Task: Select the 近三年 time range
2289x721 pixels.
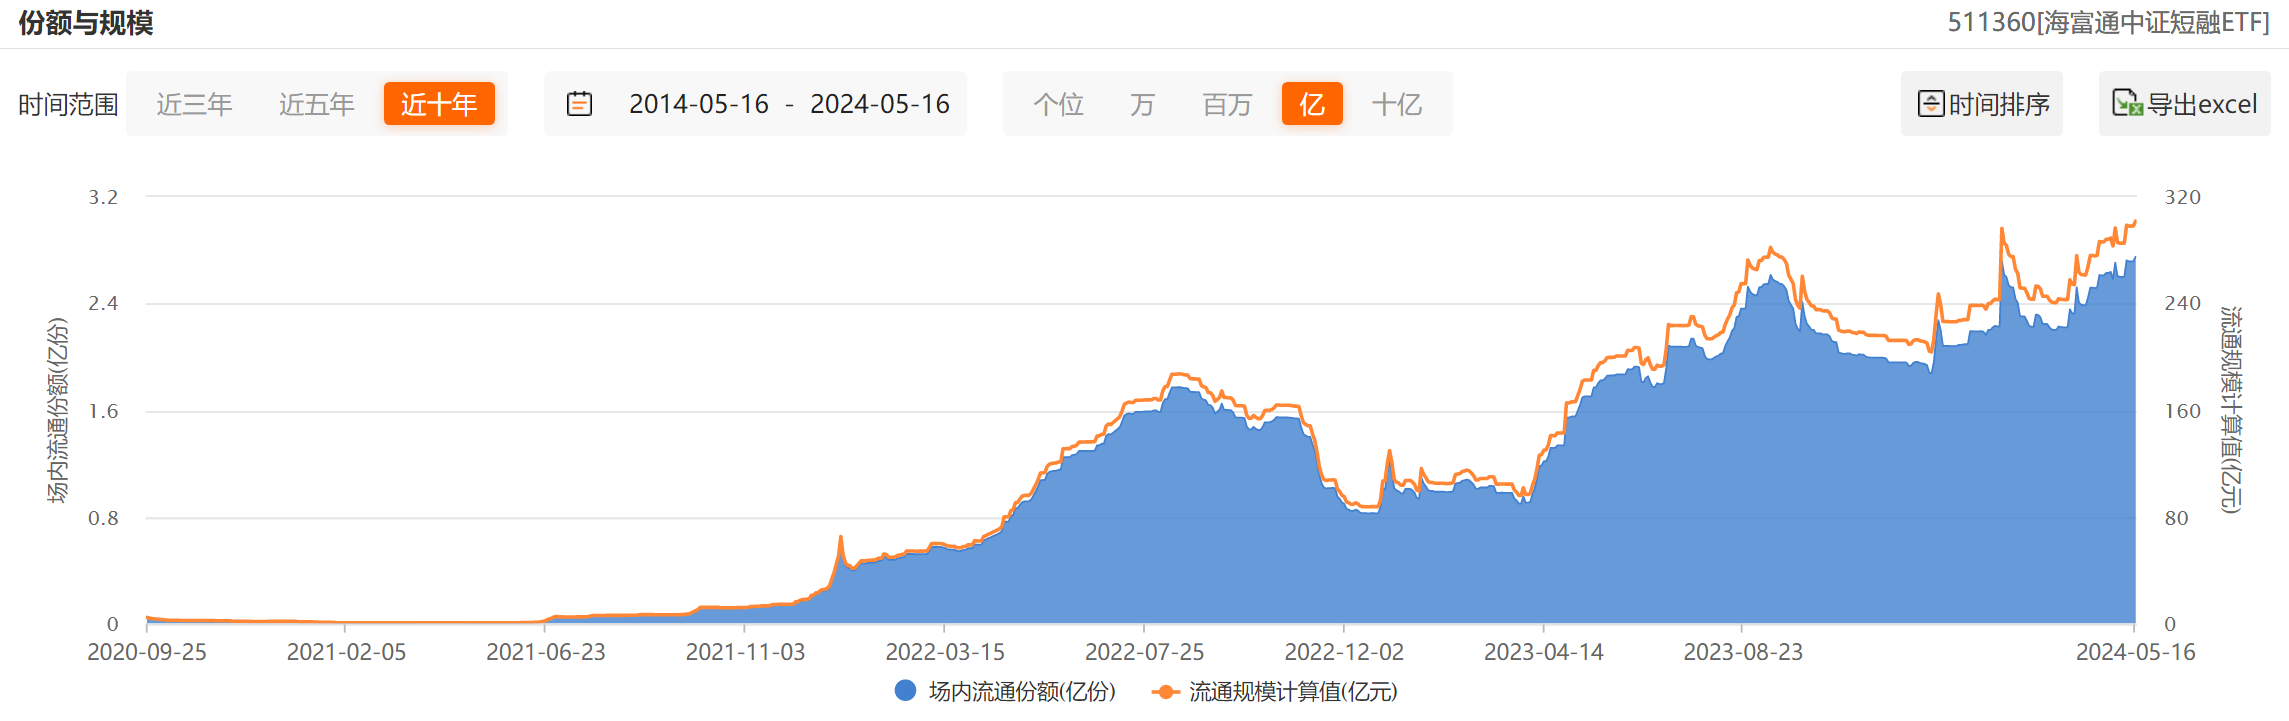Action: 194,104
